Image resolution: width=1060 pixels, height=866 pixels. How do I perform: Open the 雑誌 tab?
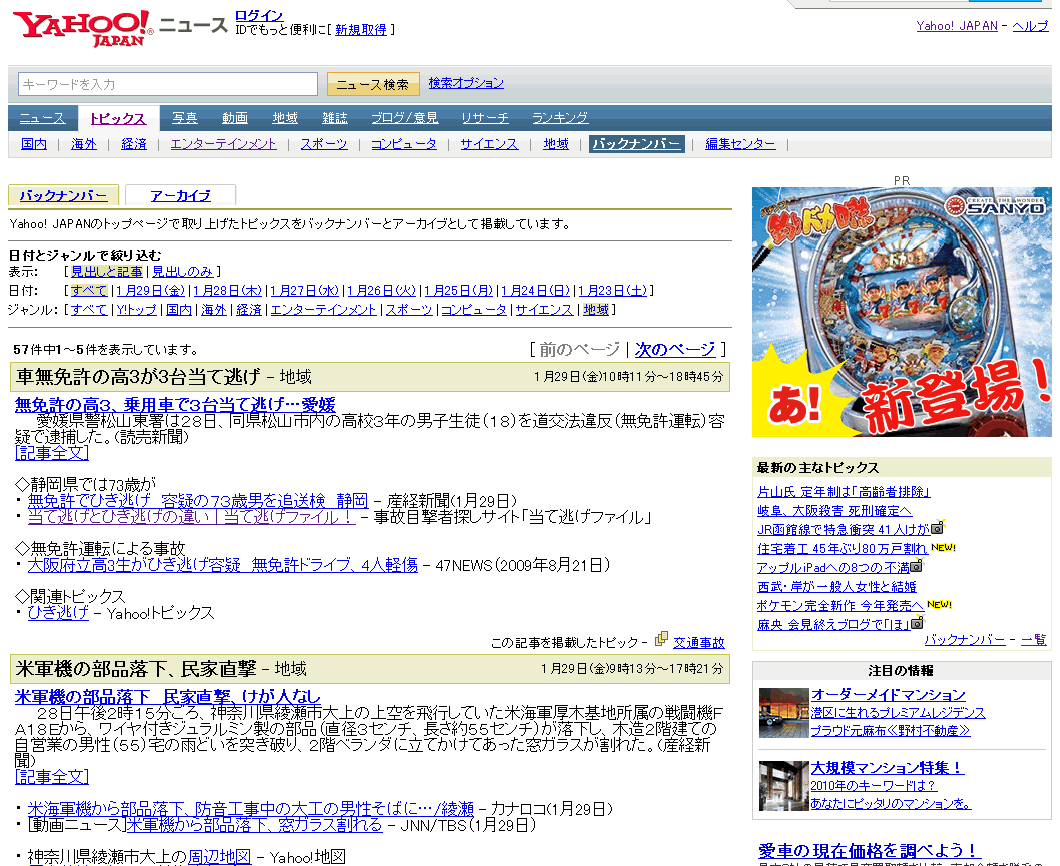pos(335,118)
